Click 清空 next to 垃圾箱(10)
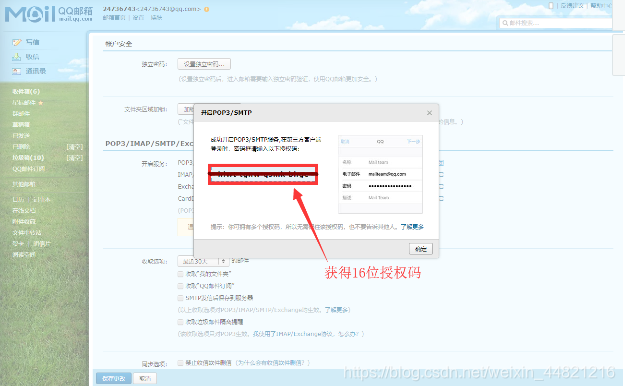The width and height of the screenshot is (625, 391). (x=75, y=158)
